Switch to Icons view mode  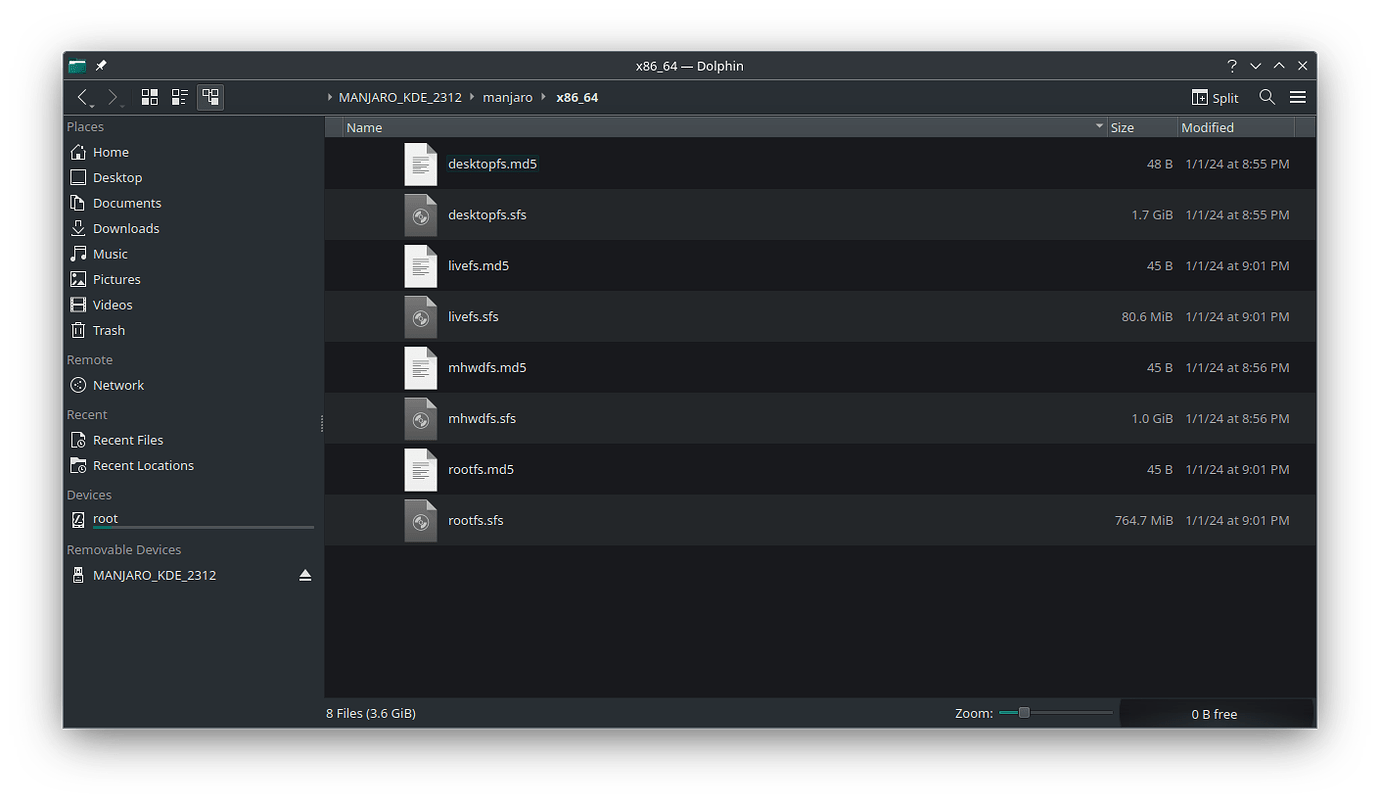(x=150, y=97)
